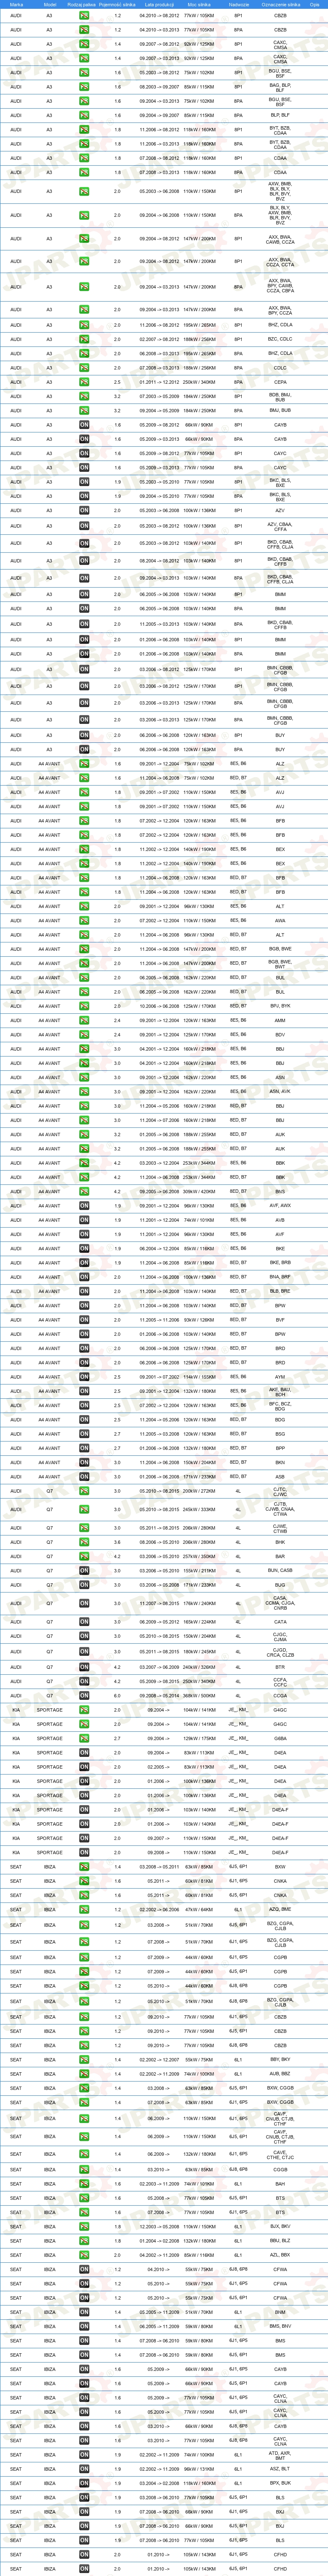The height and width of the screenshot is (2576, 328).
Task: Click the Pb petrol icon in the AWA row
Action: [84, 921]
